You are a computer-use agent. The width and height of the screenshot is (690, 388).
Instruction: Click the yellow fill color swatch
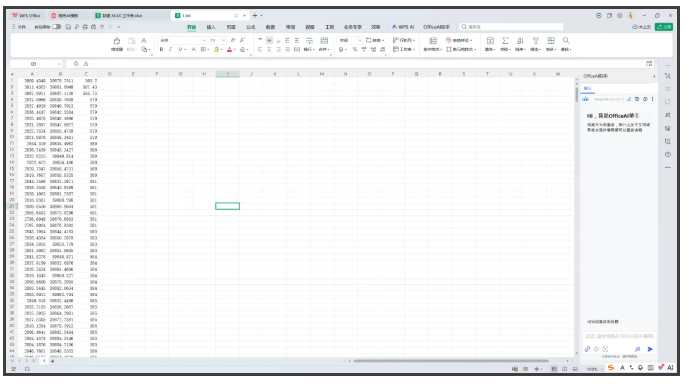click(x=216, y=50)
